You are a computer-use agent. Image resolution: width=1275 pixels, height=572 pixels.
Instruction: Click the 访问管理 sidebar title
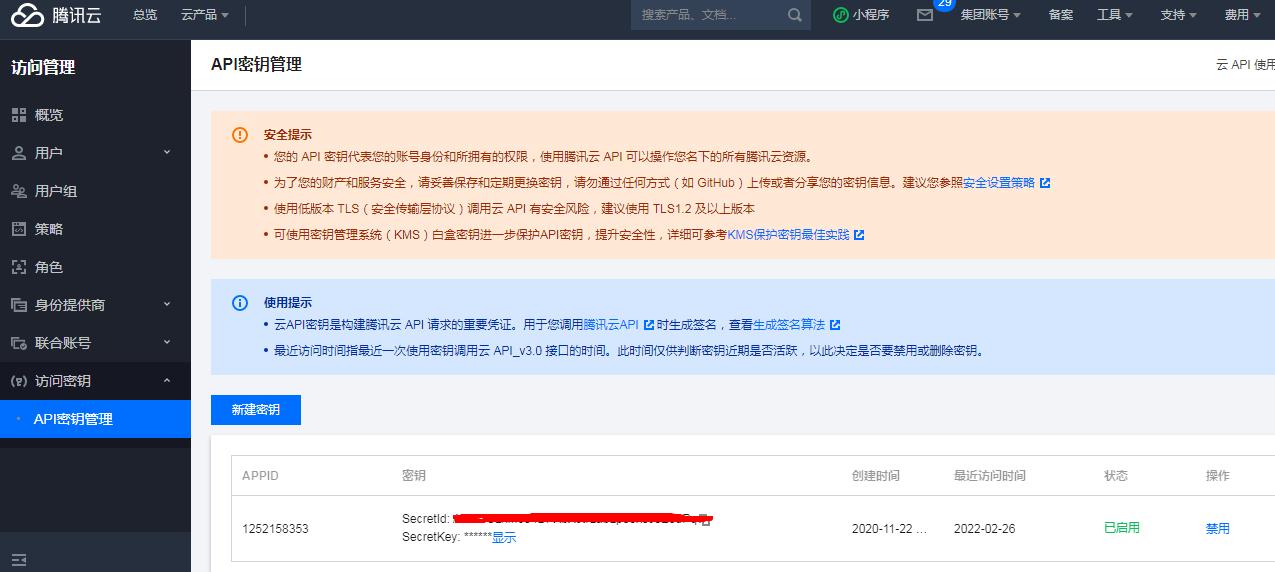click(43, 68)
